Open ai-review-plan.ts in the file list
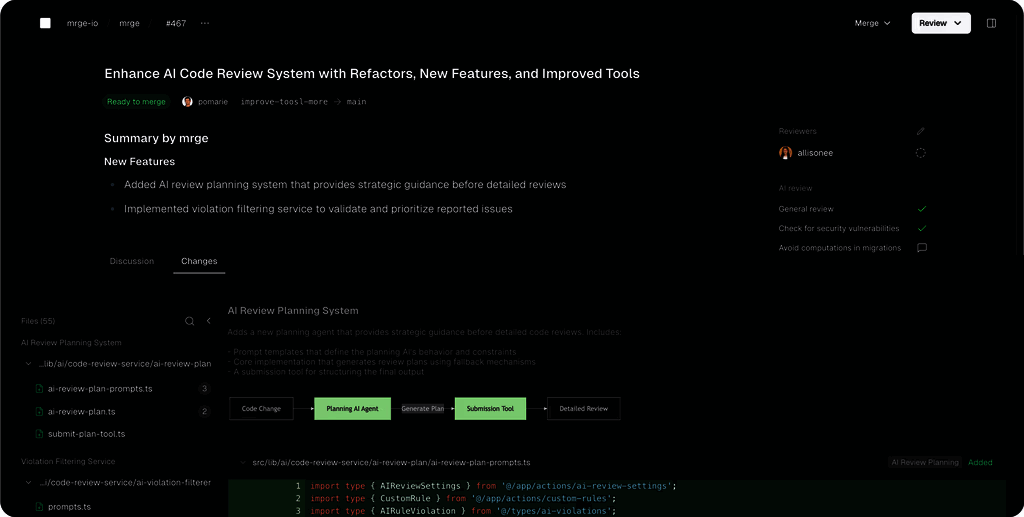The height and width of the screenshot is (517, 1024). point(81,411)
